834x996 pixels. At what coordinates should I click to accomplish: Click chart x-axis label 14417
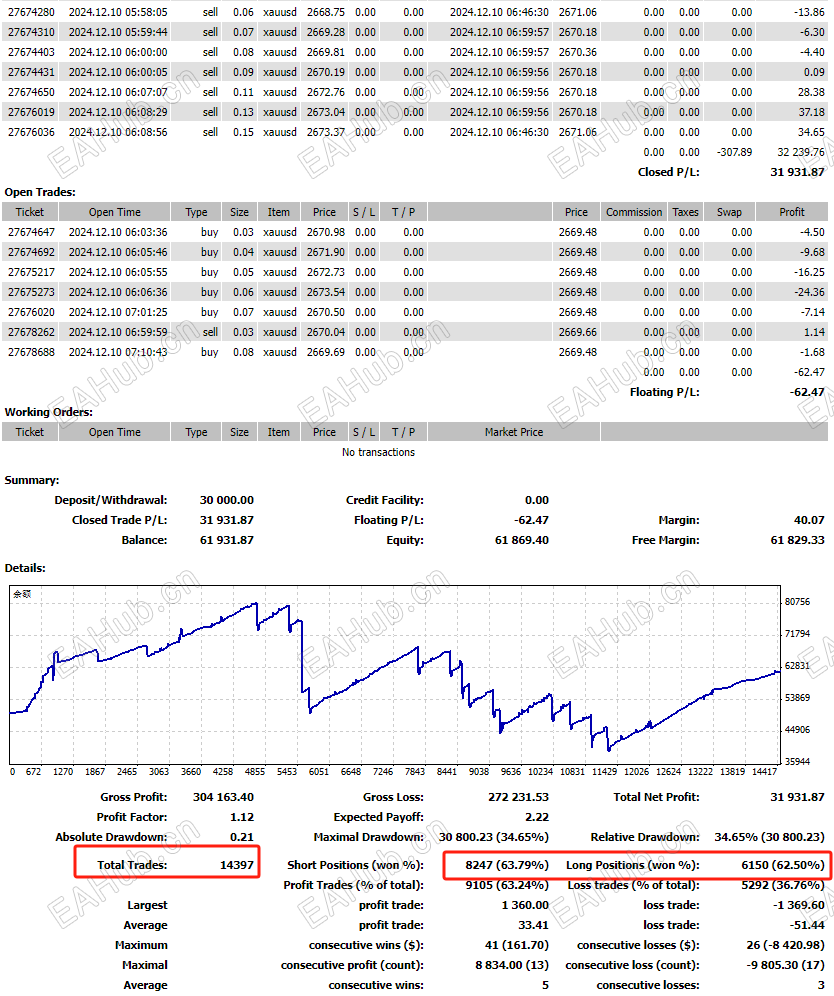764,771
